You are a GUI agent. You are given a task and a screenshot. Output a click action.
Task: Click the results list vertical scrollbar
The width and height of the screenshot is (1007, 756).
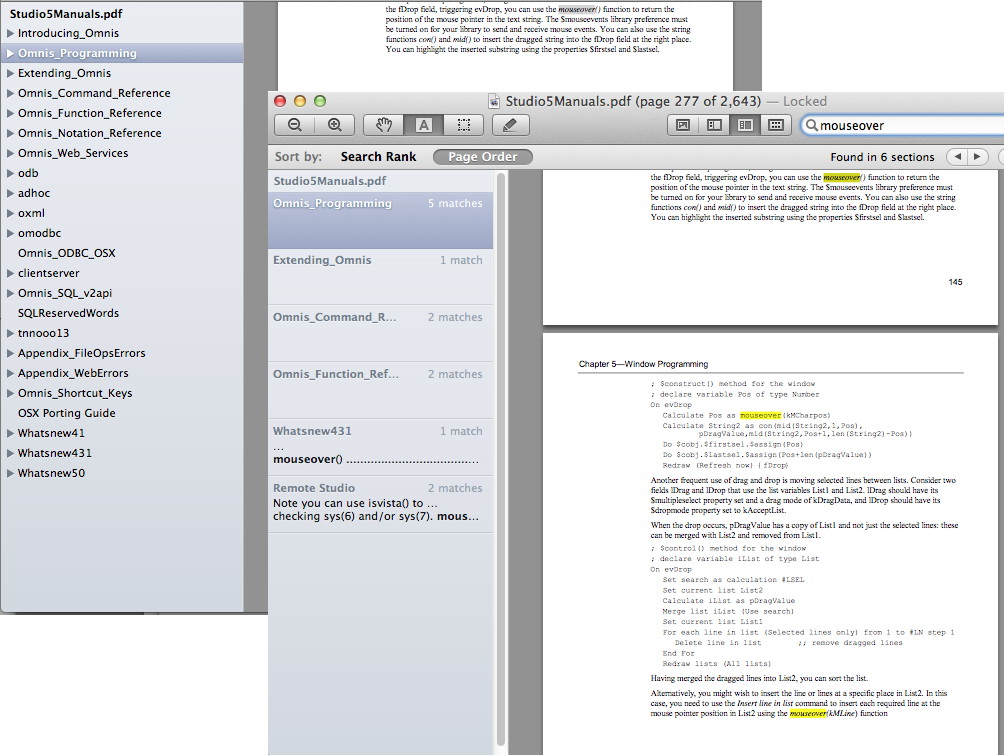[501, 459]
